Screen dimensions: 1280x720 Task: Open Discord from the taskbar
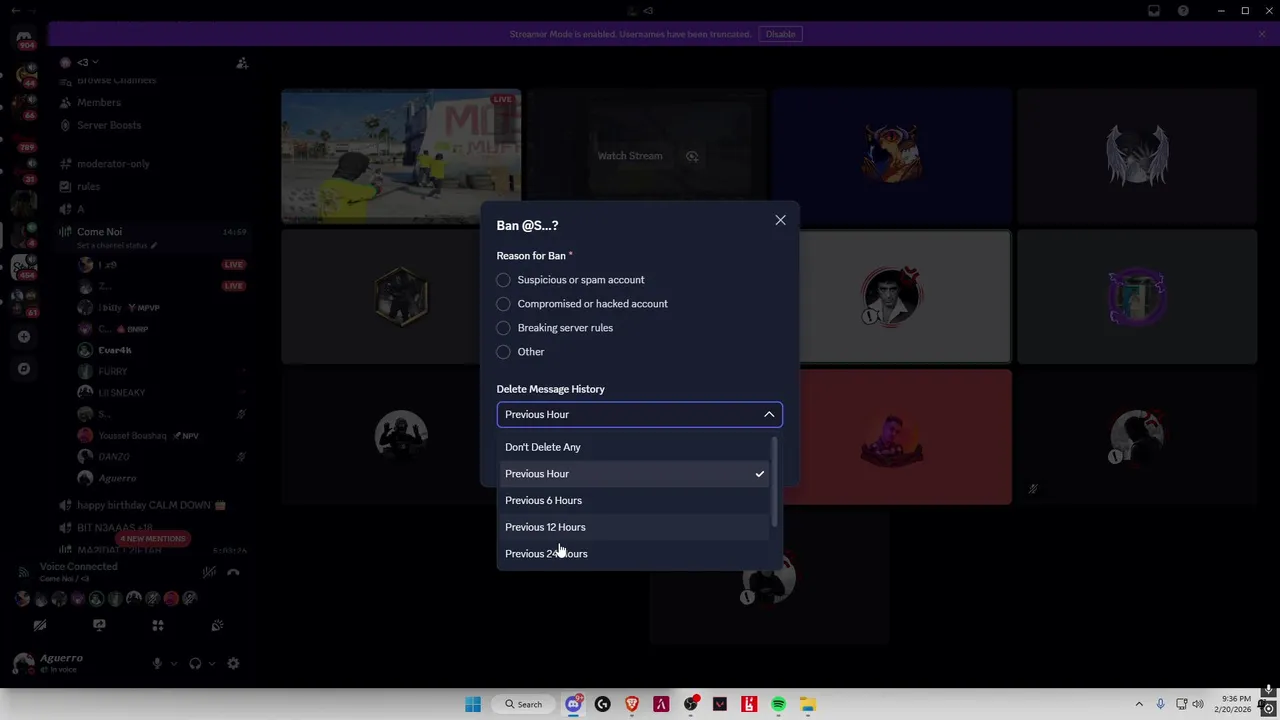pyautogui.click(x=573, y=704)
